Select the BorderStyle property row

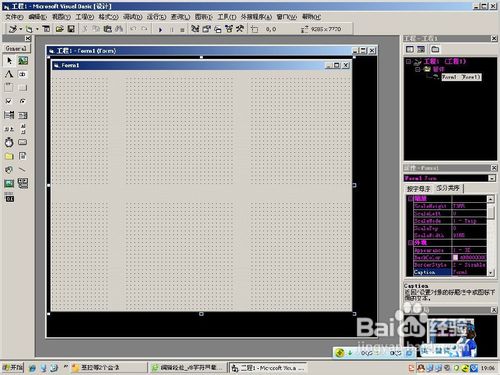pyautogui.click(x=450, y=265)
